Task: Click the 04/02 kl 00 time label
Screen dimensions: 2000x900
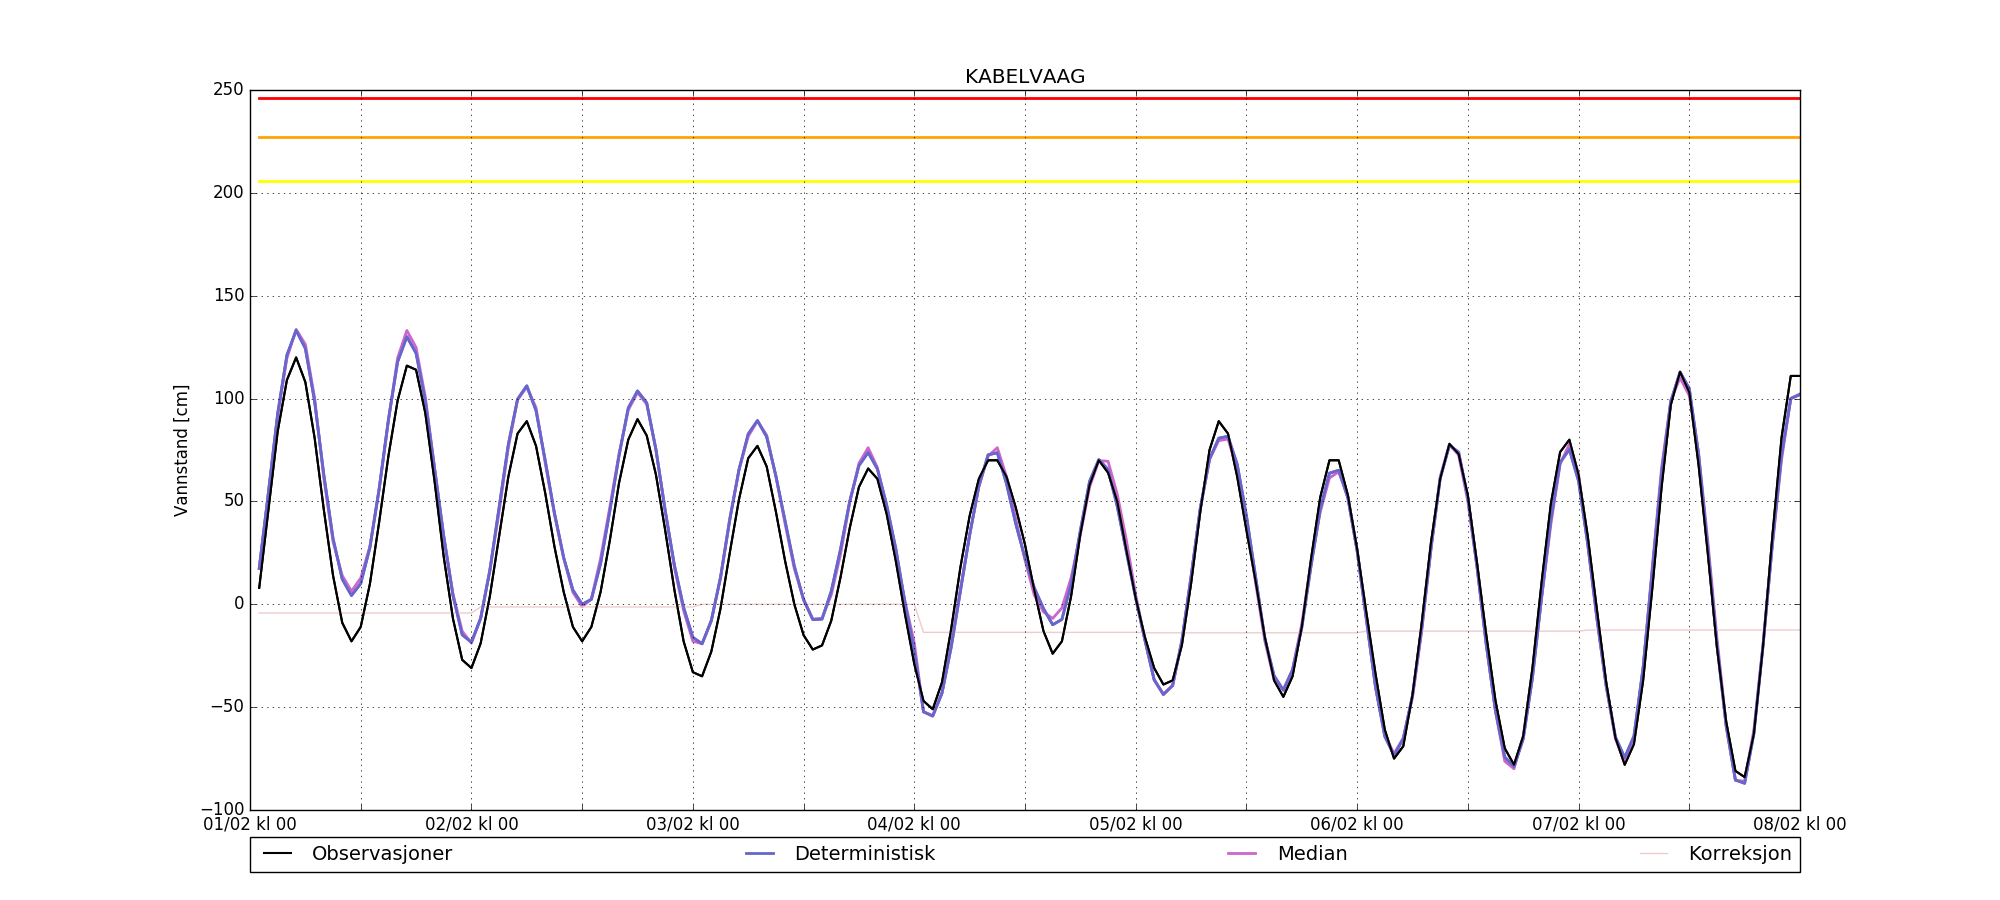Action: click(914, 825)
